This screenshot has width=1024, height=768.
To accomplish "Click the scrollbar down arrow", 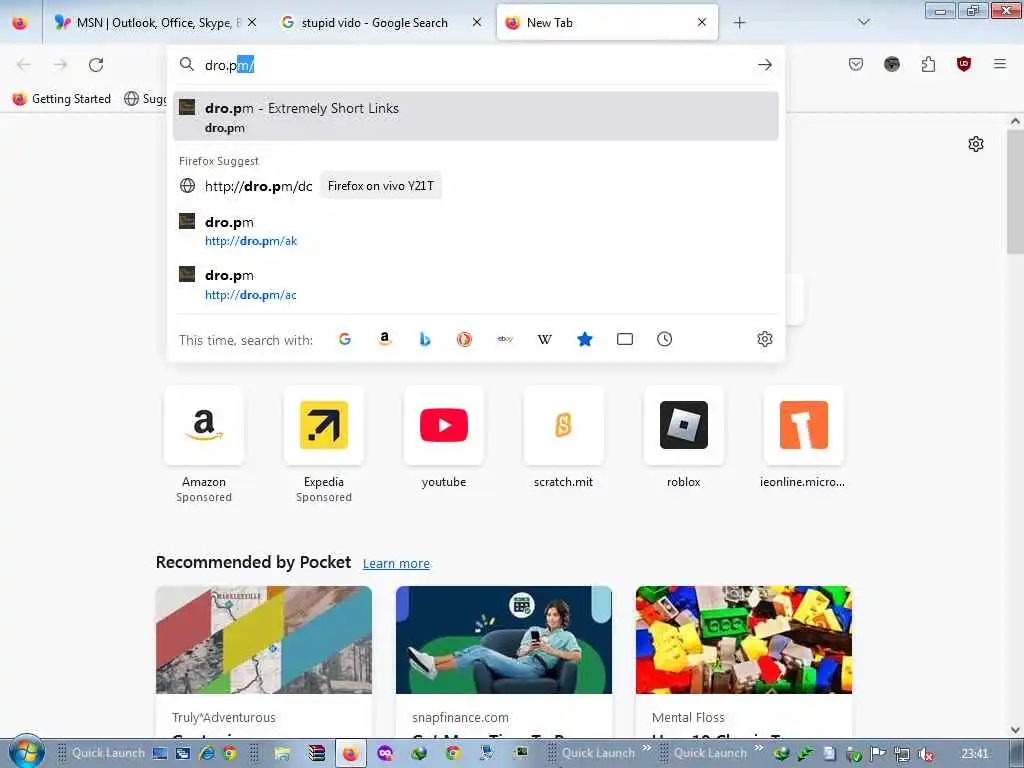I will (x=1015, y=729).
